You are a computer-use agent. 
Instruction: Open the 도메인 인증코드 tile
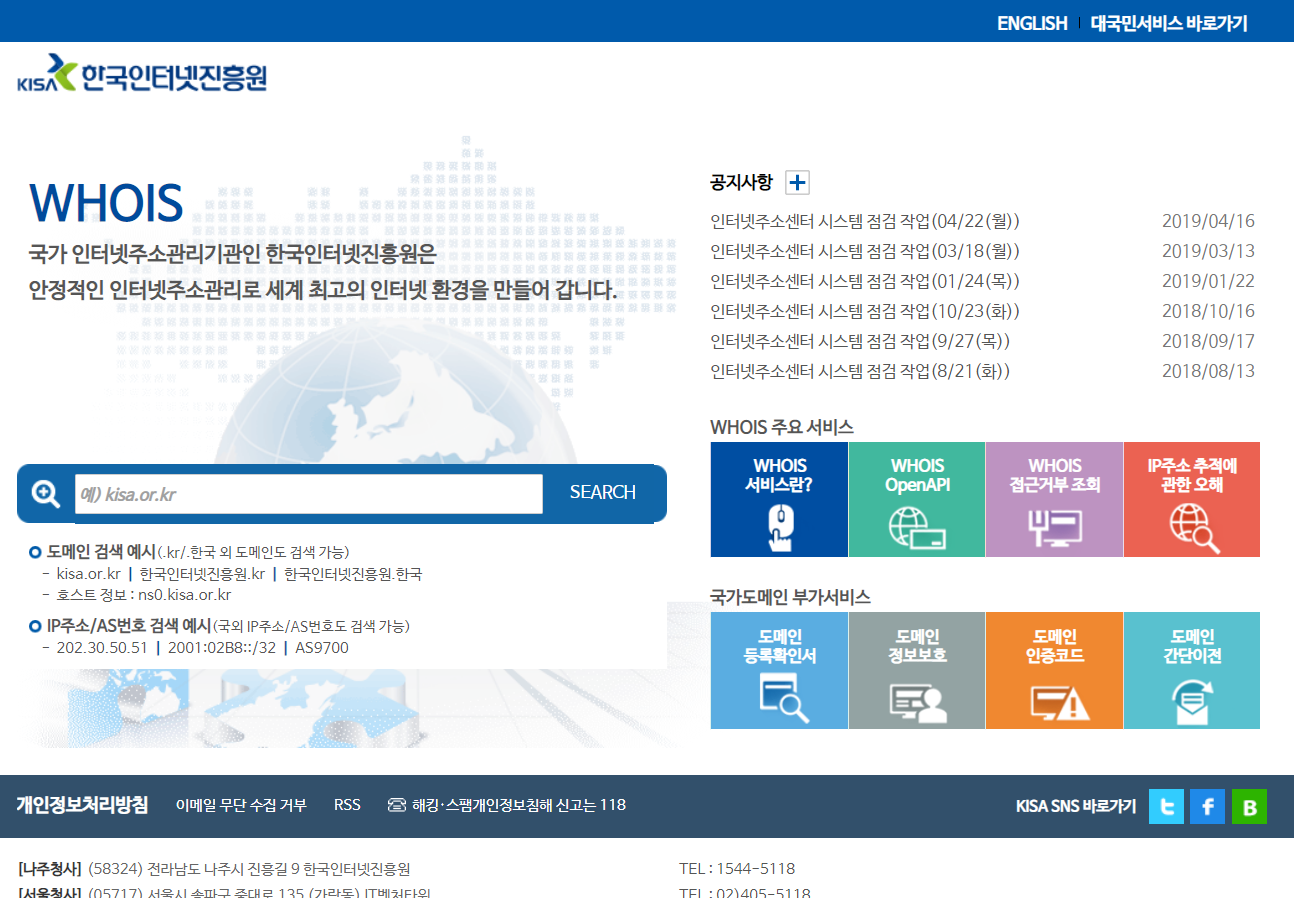pyautogui.click(x=1054, y=670)
